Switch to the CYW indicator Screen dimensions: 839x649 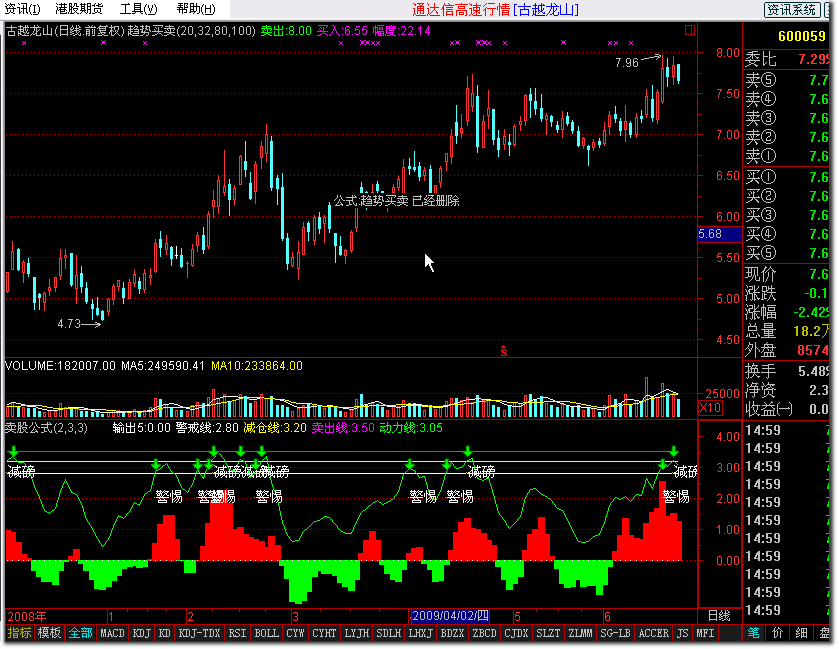295,633
